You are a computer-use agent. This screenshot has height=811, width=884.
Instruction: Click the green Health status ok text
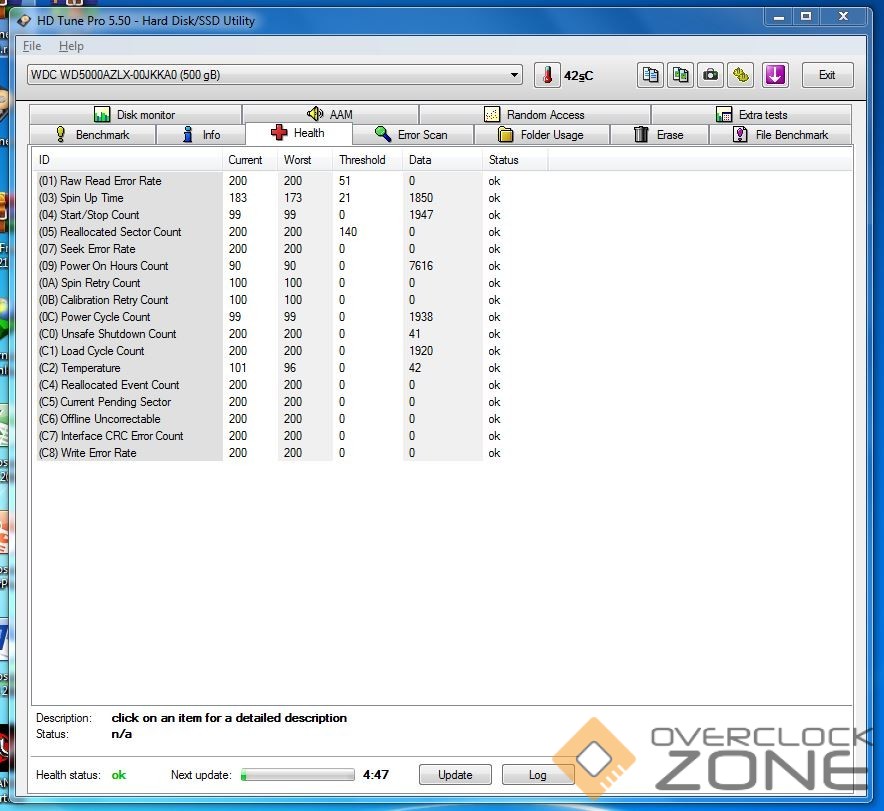119,775
